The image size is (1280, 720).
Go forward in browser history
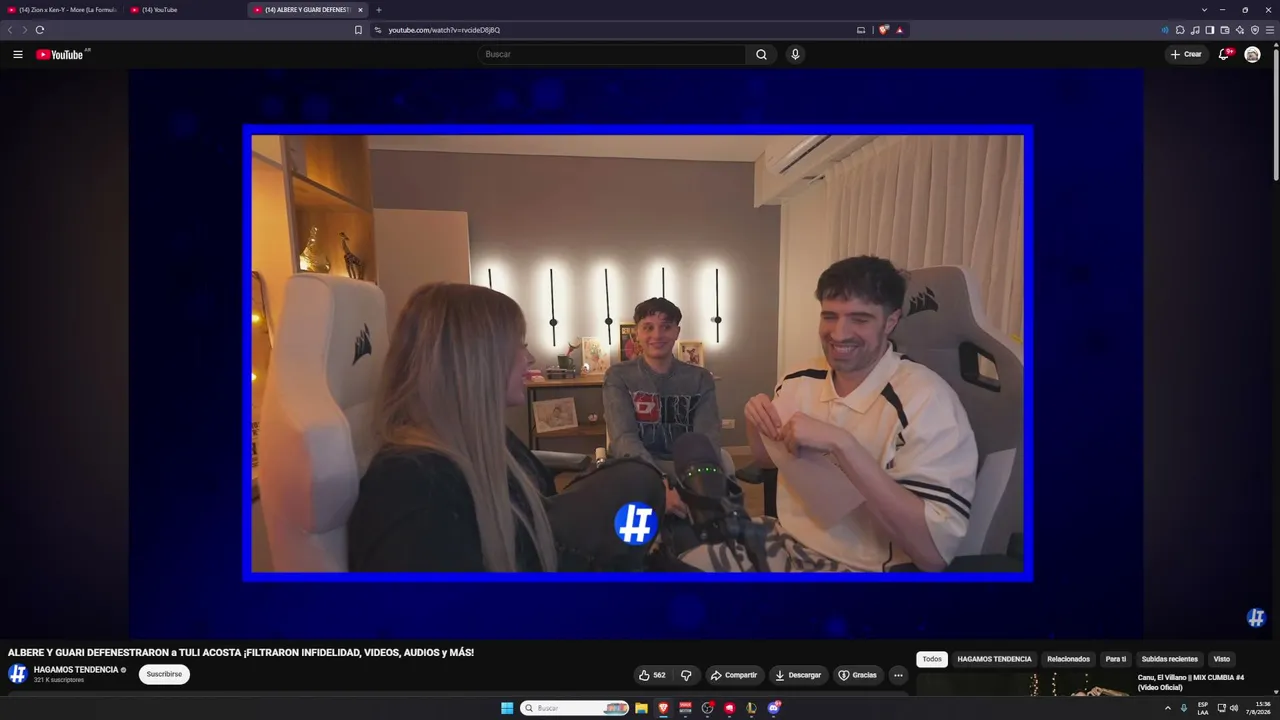(24, 30)
